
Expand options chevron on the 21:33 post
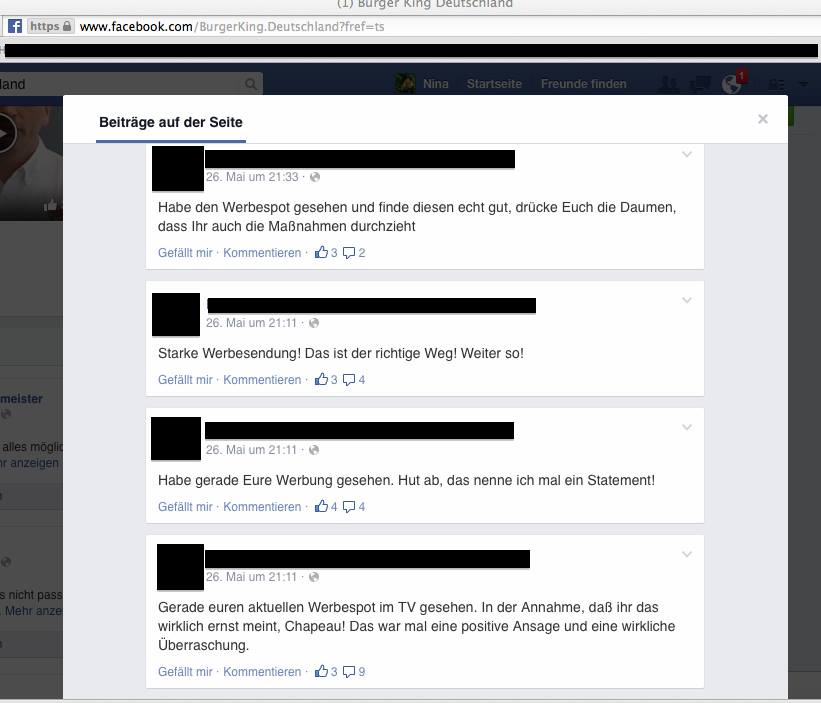pyautogui.click(x=687, y=154)
